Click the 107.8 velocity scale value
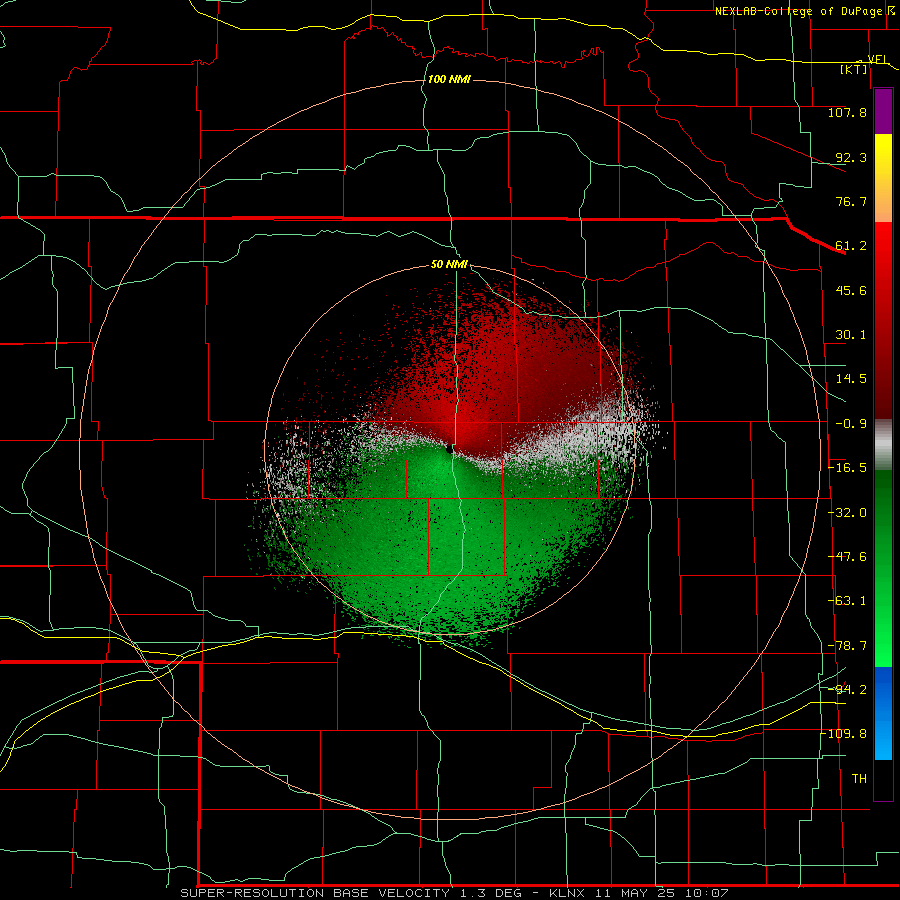Image resolution: width=900 pixels, height=900 pixels. click(x=847, y=112)
